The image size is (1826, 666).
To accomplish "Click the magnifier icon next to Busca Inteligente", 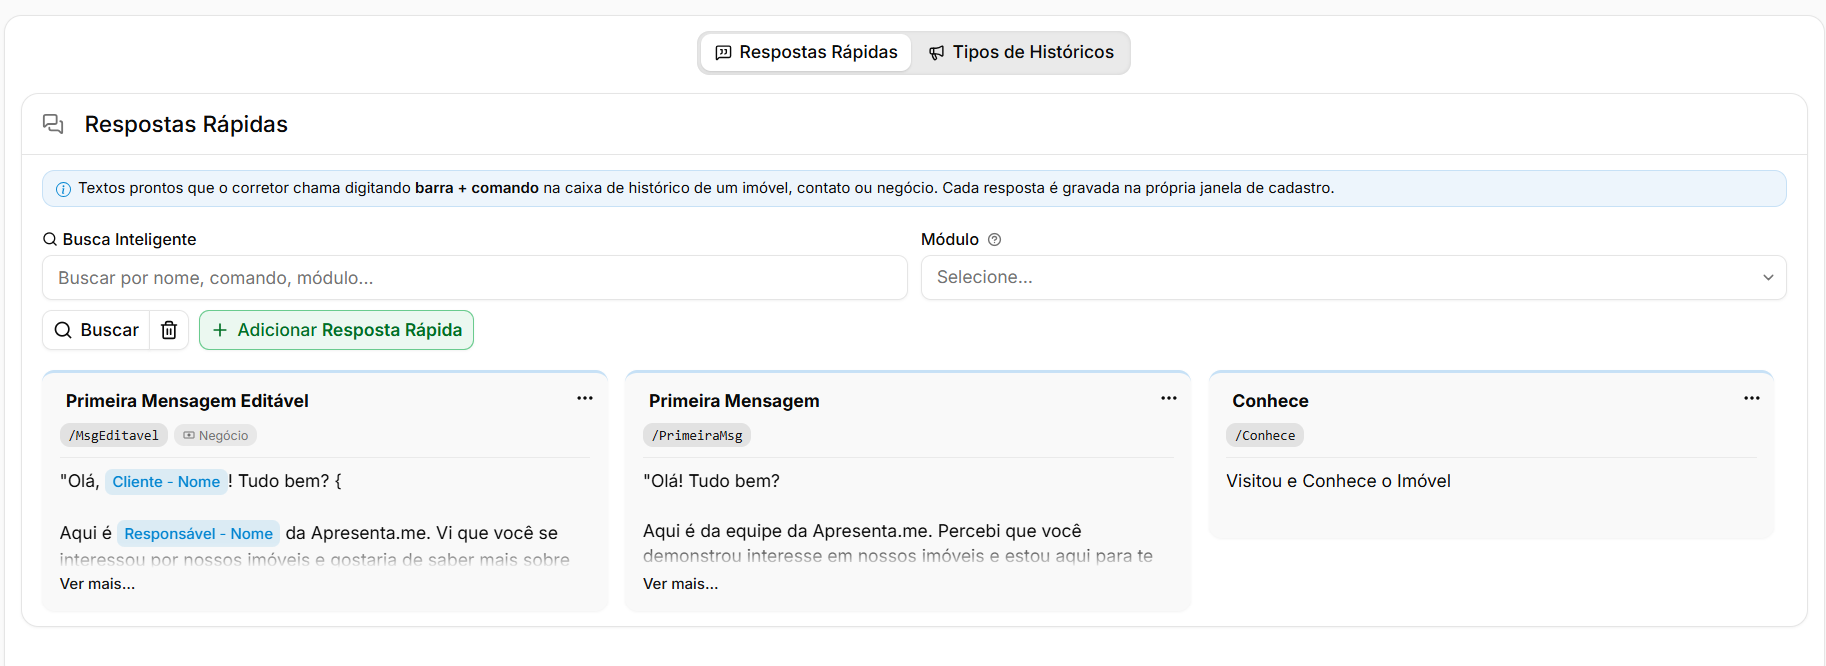I will point(50,239).
